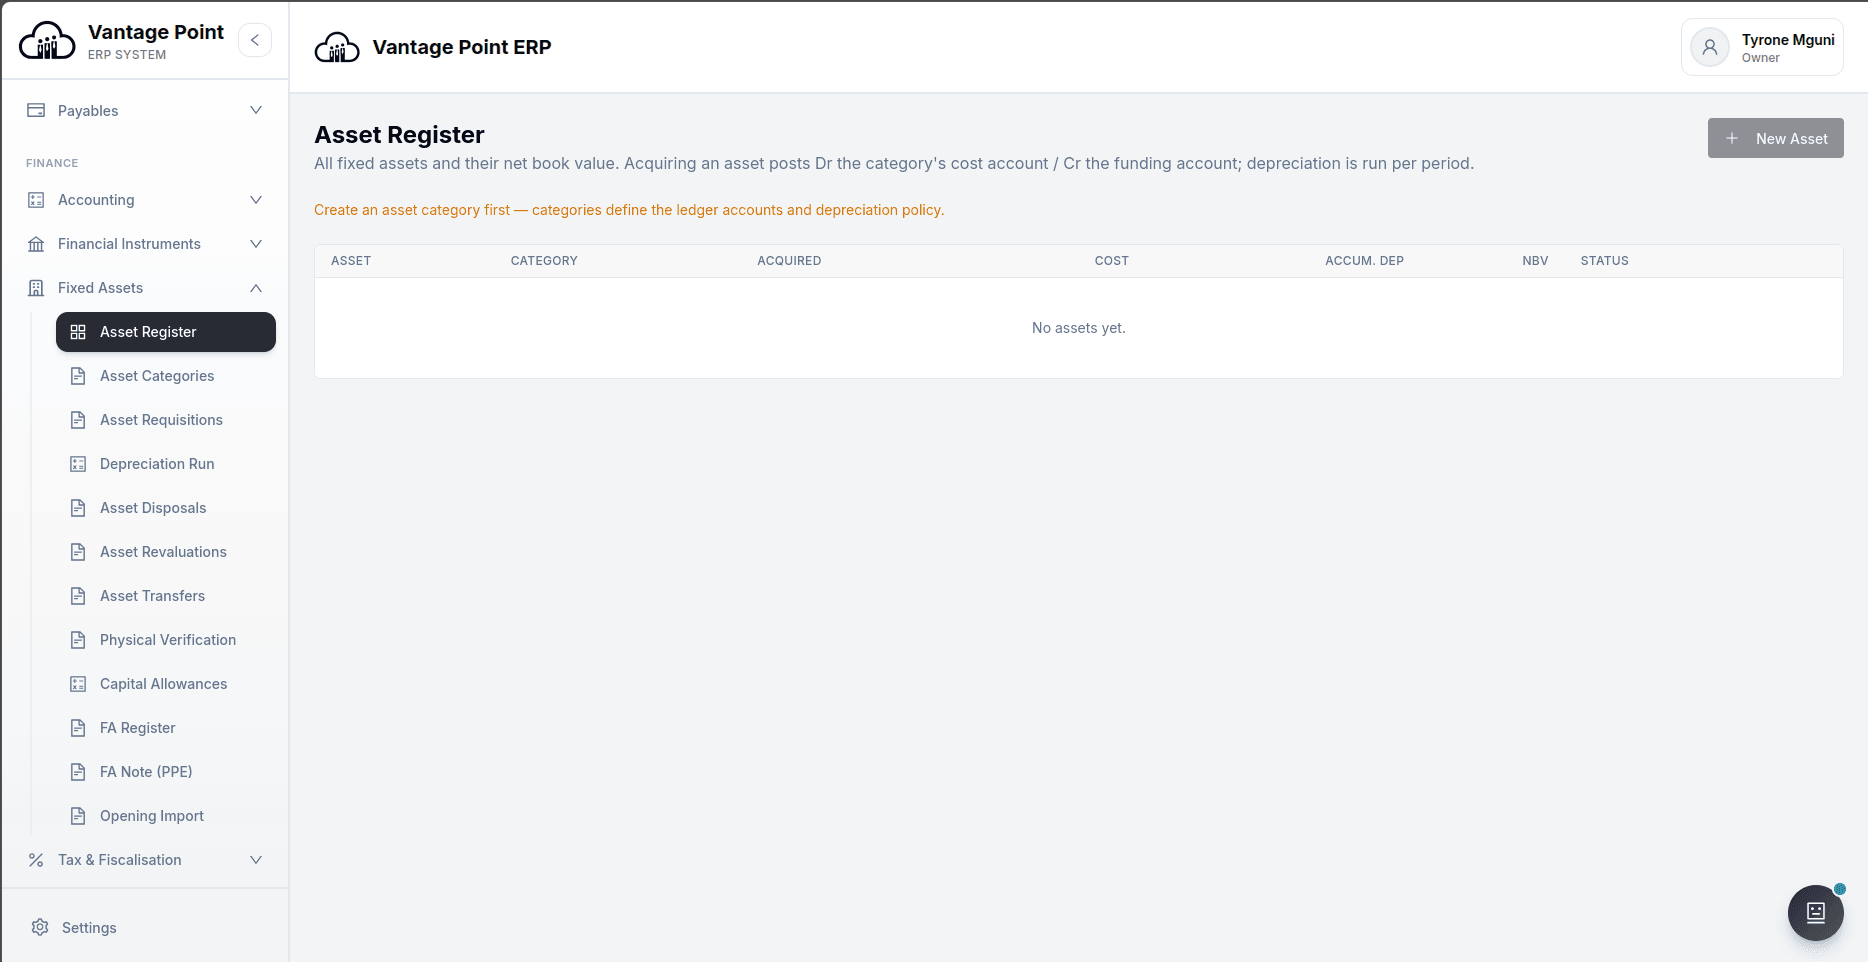Click the Physical Verification document icon
Image resolution: width=1868 pixels, height=962 pixels.
[x=78, y=640]
